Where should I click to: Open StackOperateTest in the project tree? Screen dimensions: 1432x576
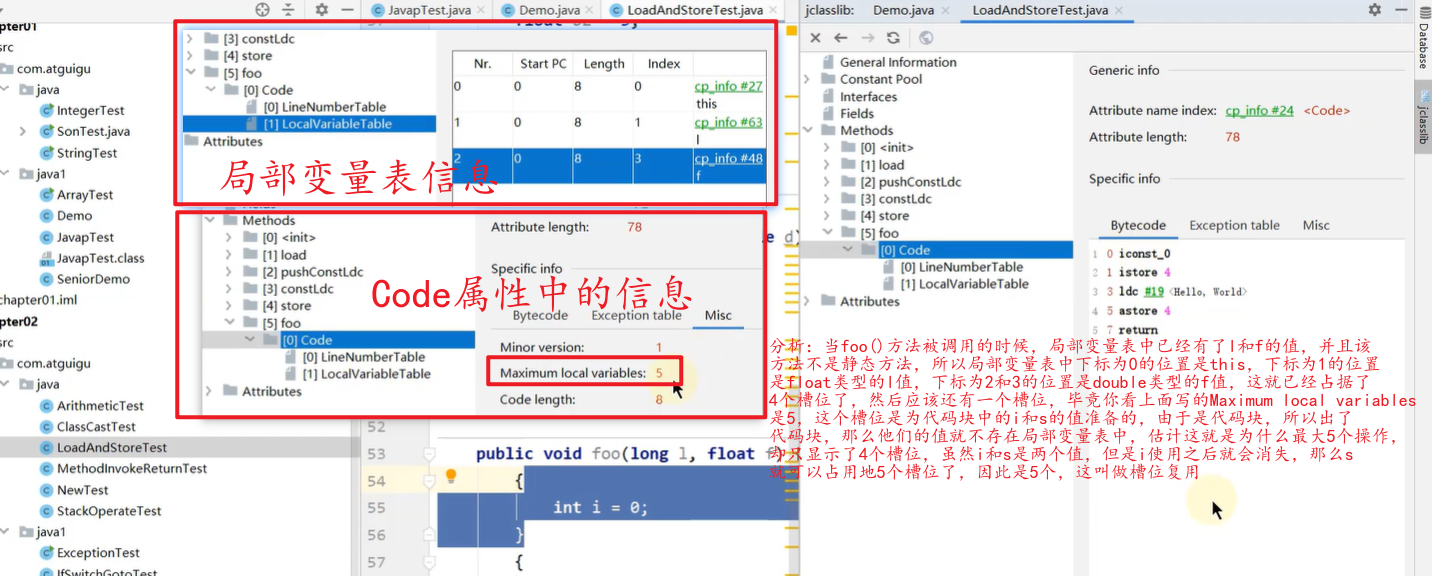point(109,511)
